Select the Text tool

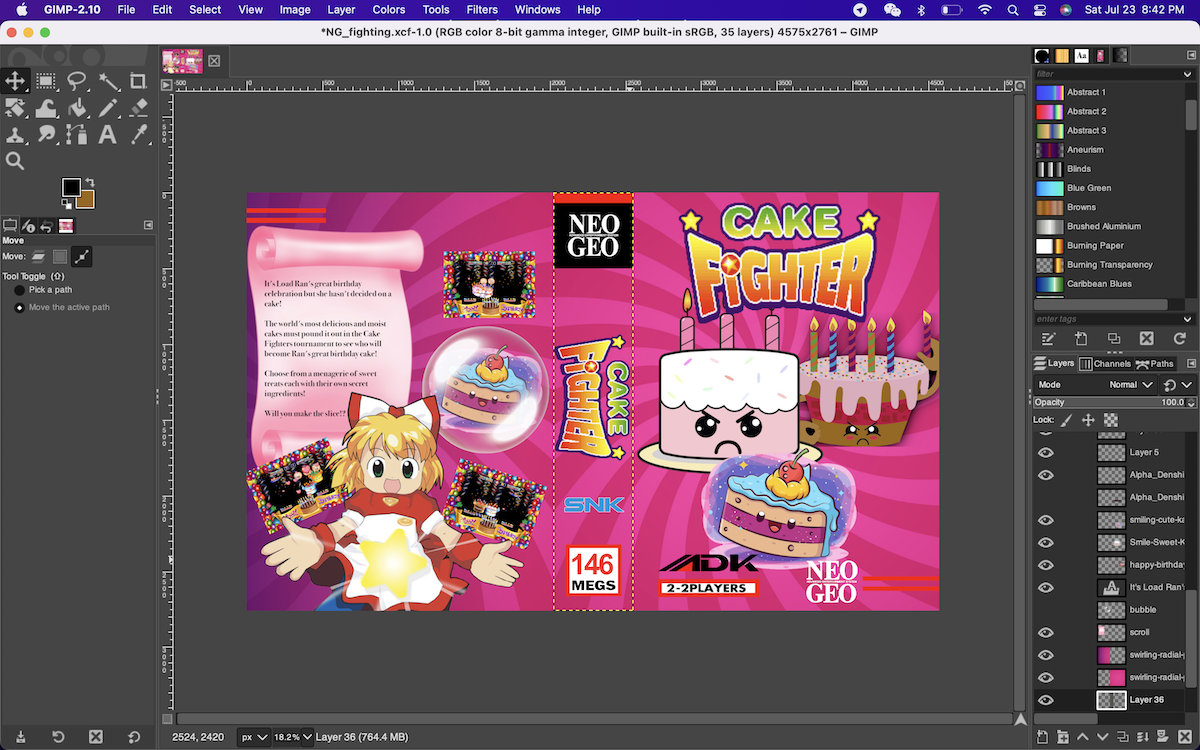(x=108, y=134)
